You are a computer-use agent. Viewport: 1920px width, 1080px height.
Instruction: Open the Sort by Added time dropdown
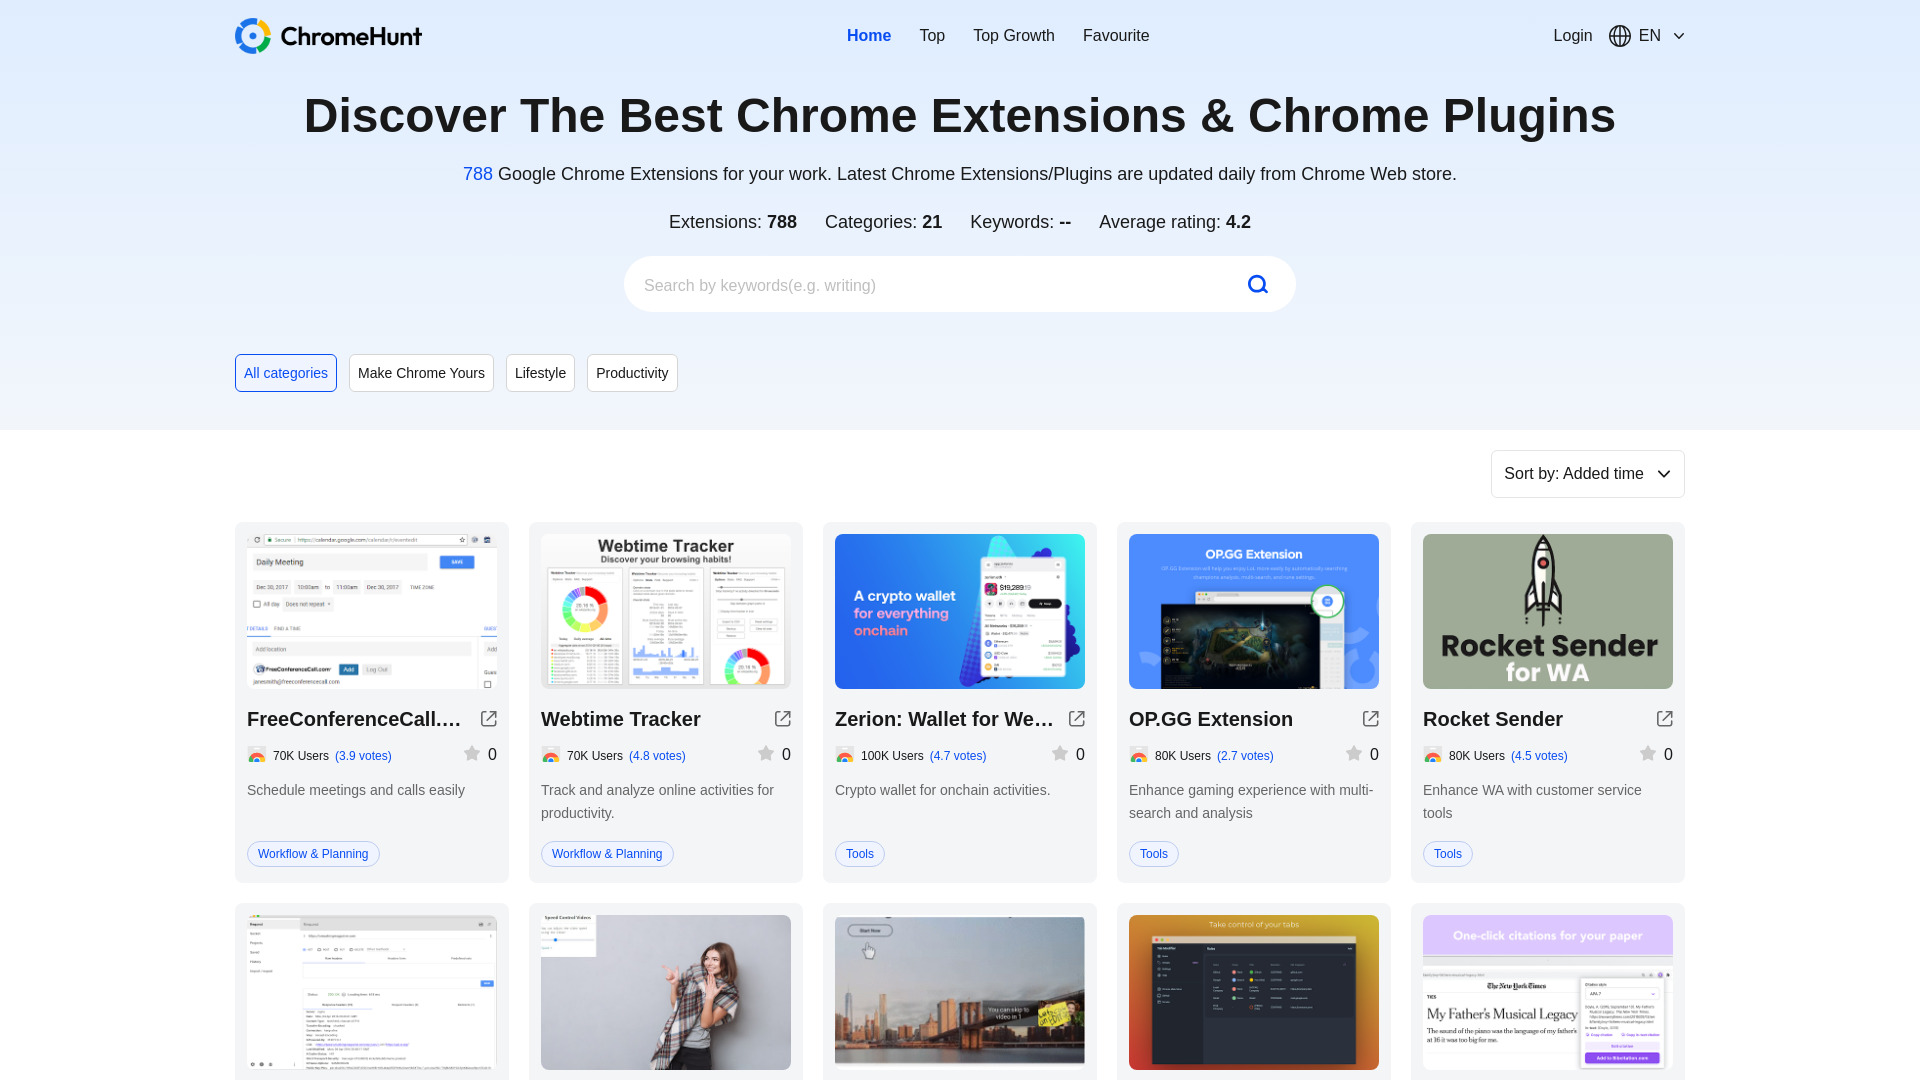click(1587, 473)
